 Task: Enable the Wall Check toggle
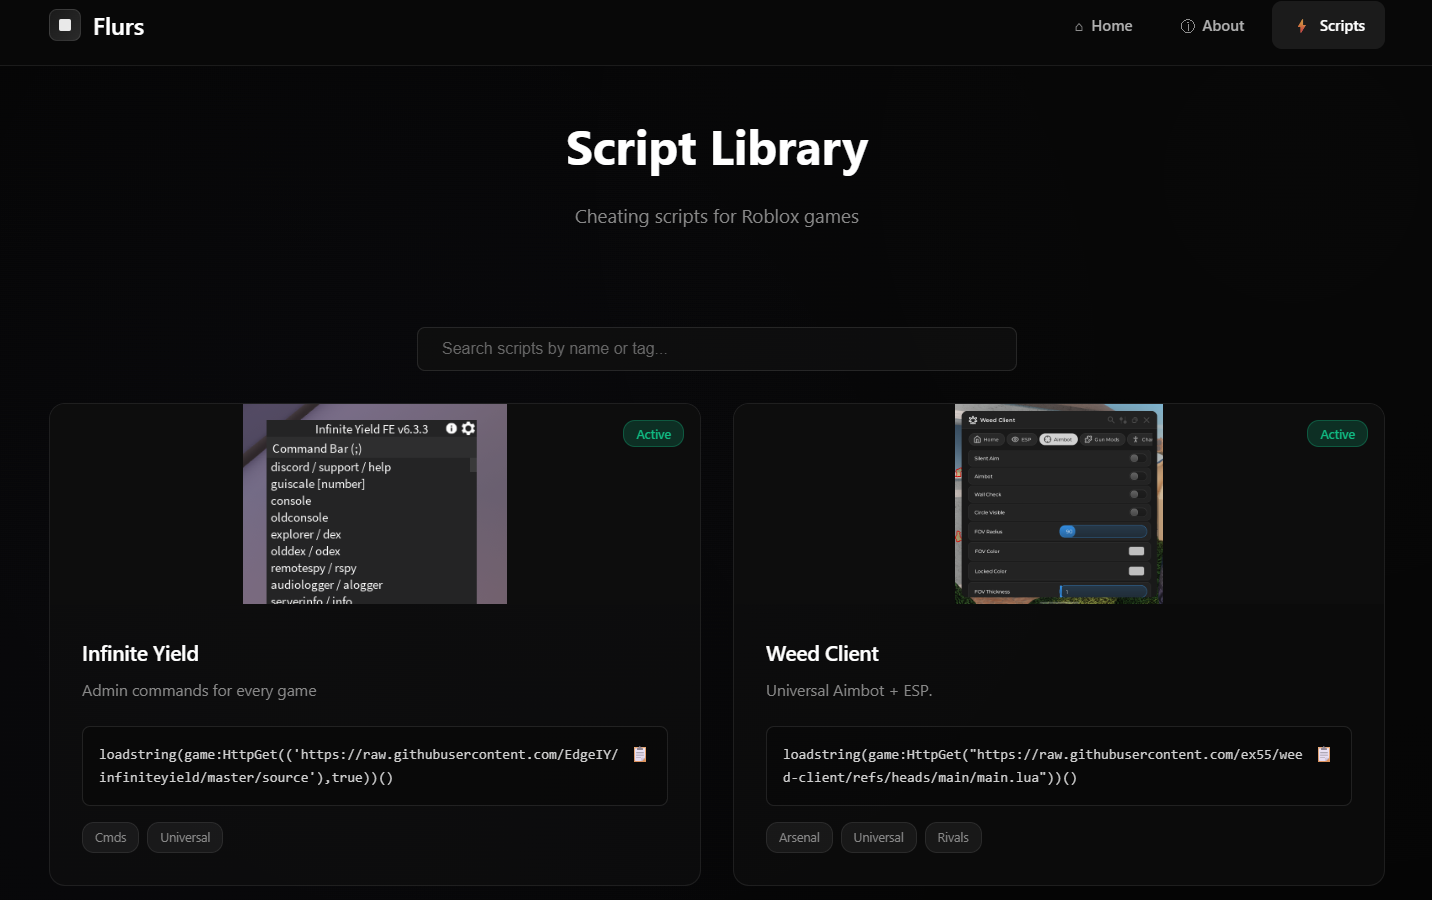point(1137,494)
